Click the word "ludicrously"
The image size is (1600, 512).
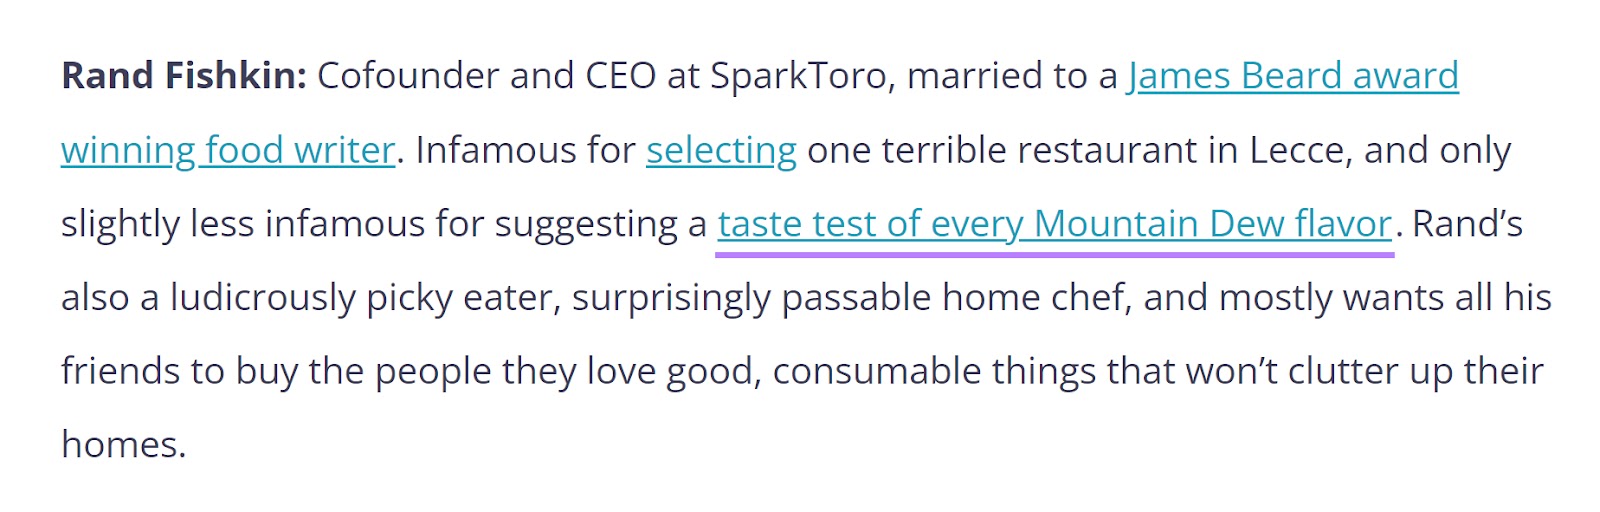pyautogui.click(x=263, y=298)
